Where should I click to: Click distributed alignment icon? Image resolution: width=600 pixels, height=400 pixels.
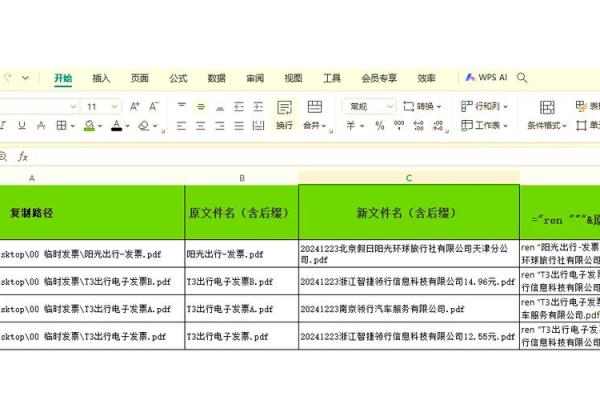[258, 125]
